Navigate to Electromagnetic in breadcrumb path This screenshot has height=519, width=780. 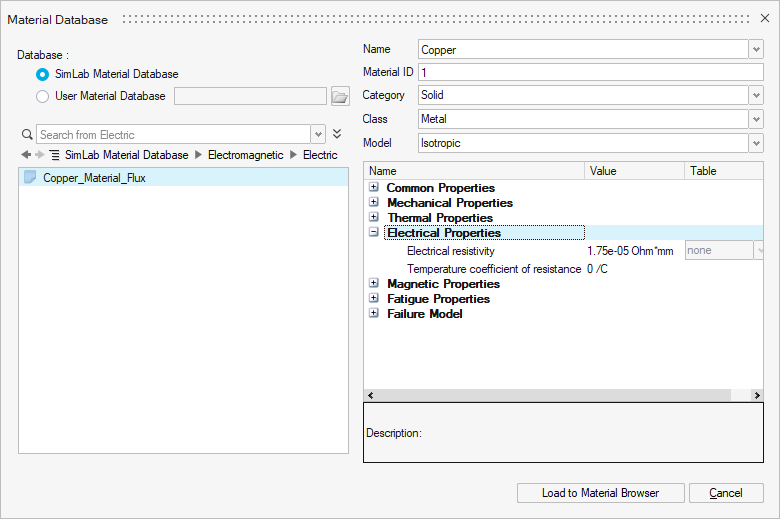click(x=246, y=155)
